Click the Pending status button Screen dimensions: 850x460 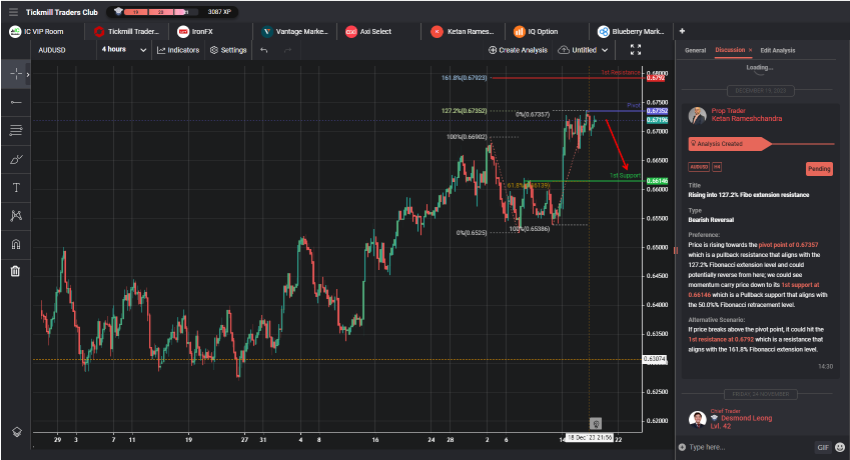[819, 169]
